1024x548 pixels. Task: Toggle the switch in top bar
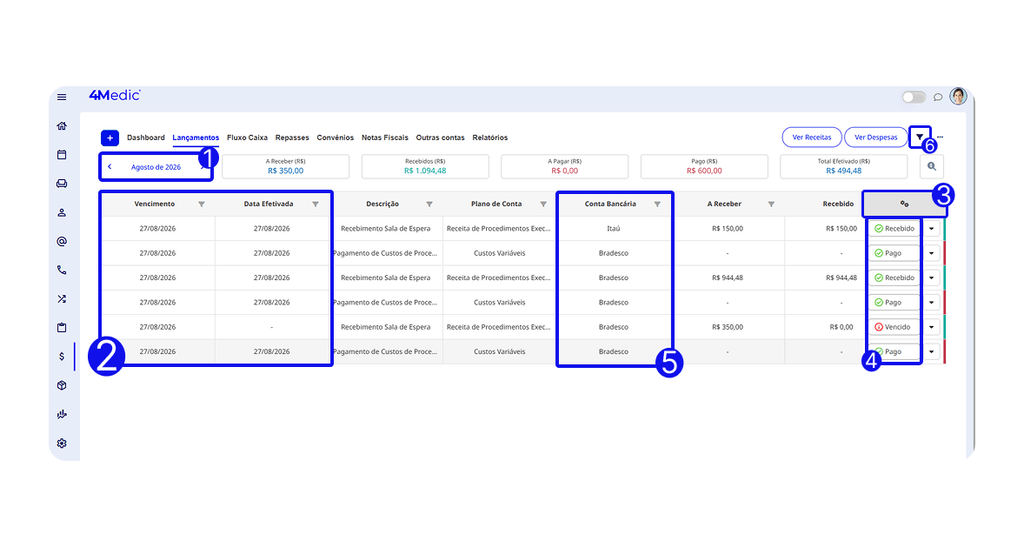[914, 97]
